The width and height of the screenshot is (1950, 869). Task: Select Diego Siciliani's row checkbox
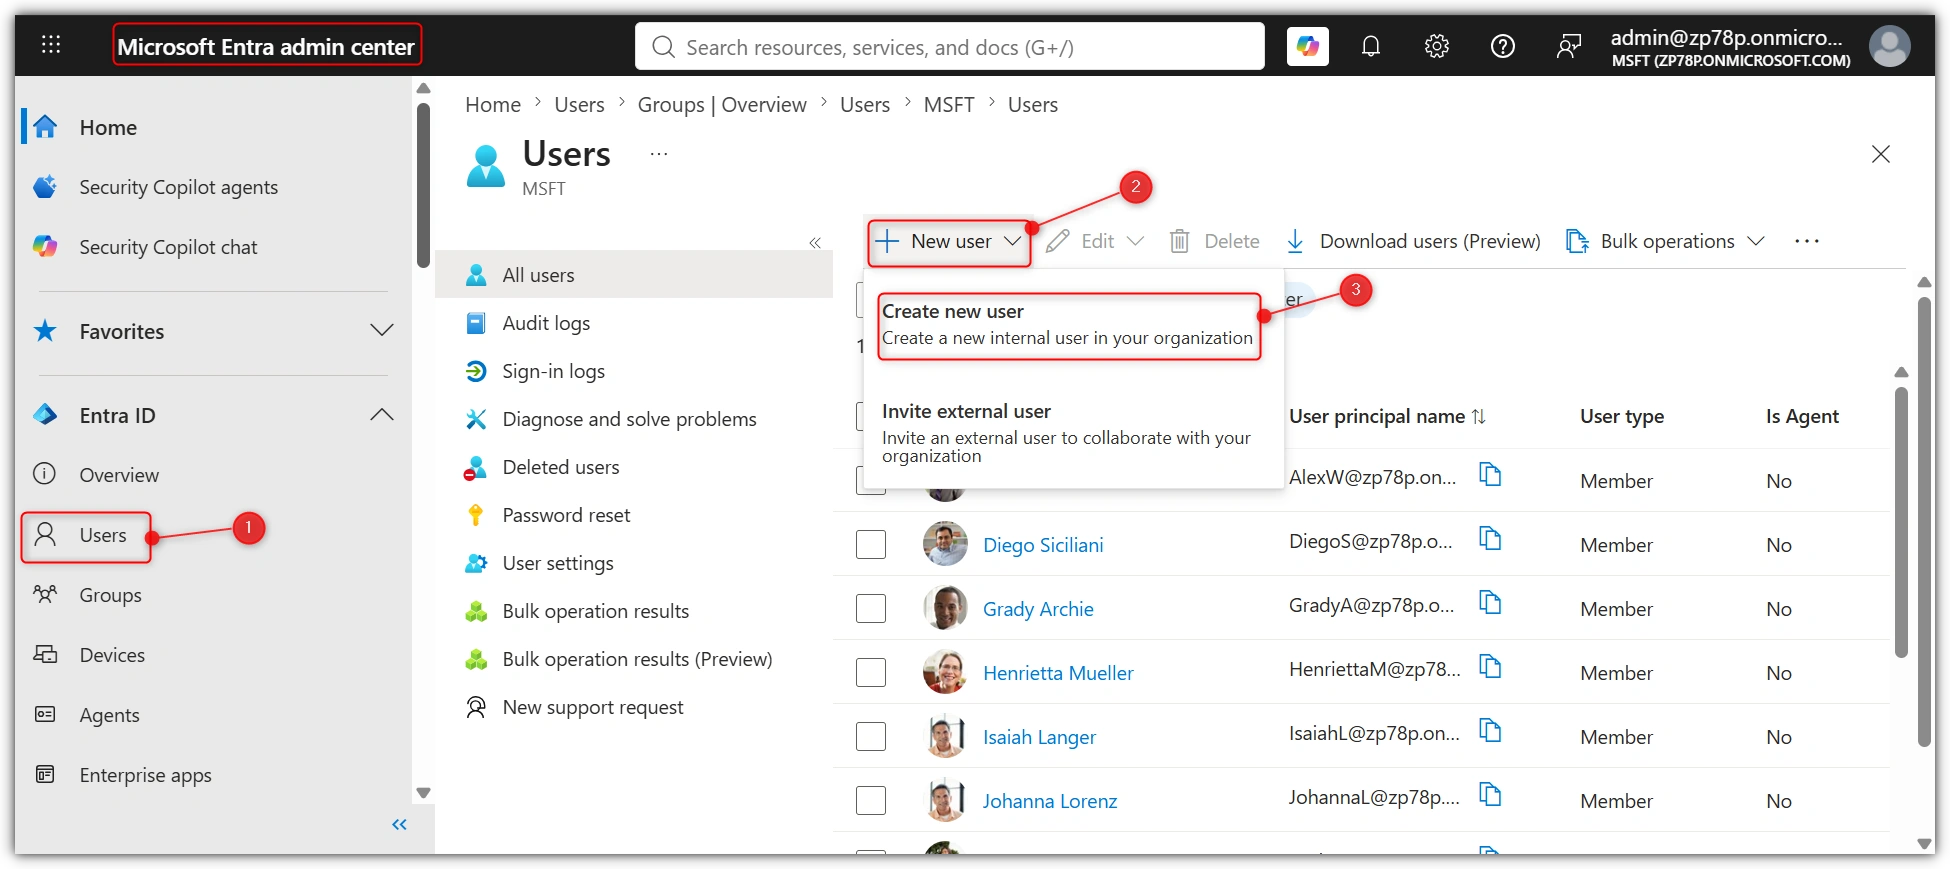(x=871, y=544)
